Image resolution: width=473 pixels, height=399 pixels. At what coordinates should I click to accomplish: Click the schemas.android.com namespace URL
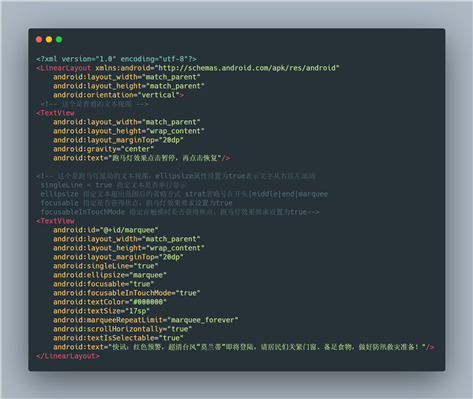(248, 68)
